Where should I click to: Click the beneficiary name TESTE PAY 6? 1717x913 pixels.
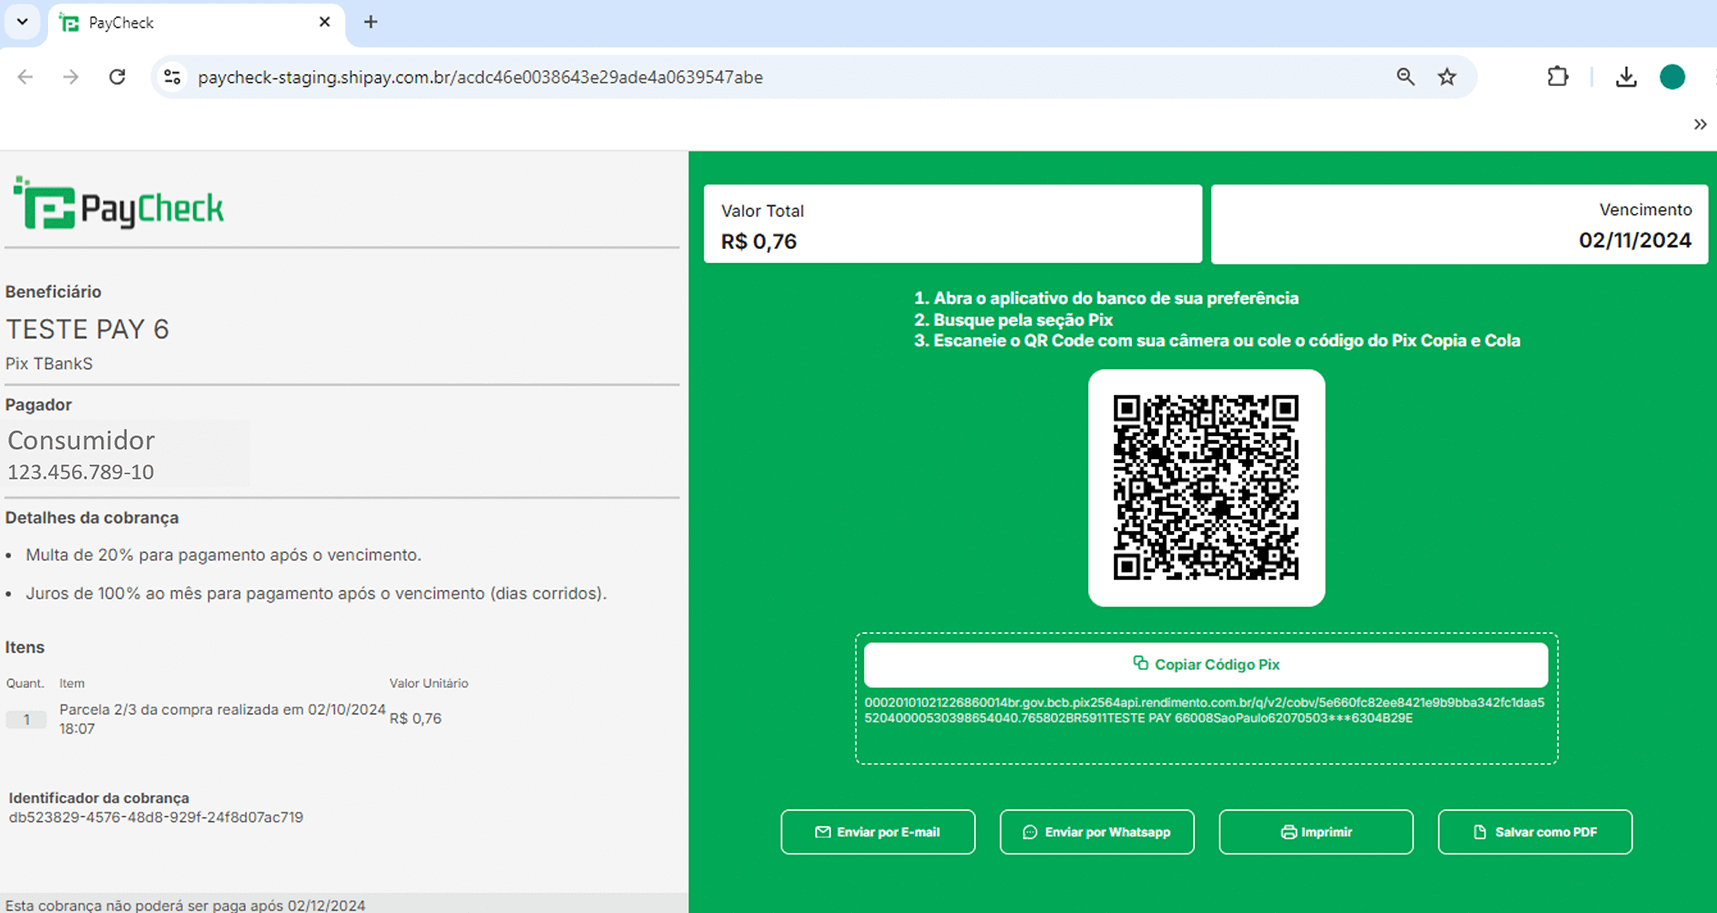[x=88, y=330]
